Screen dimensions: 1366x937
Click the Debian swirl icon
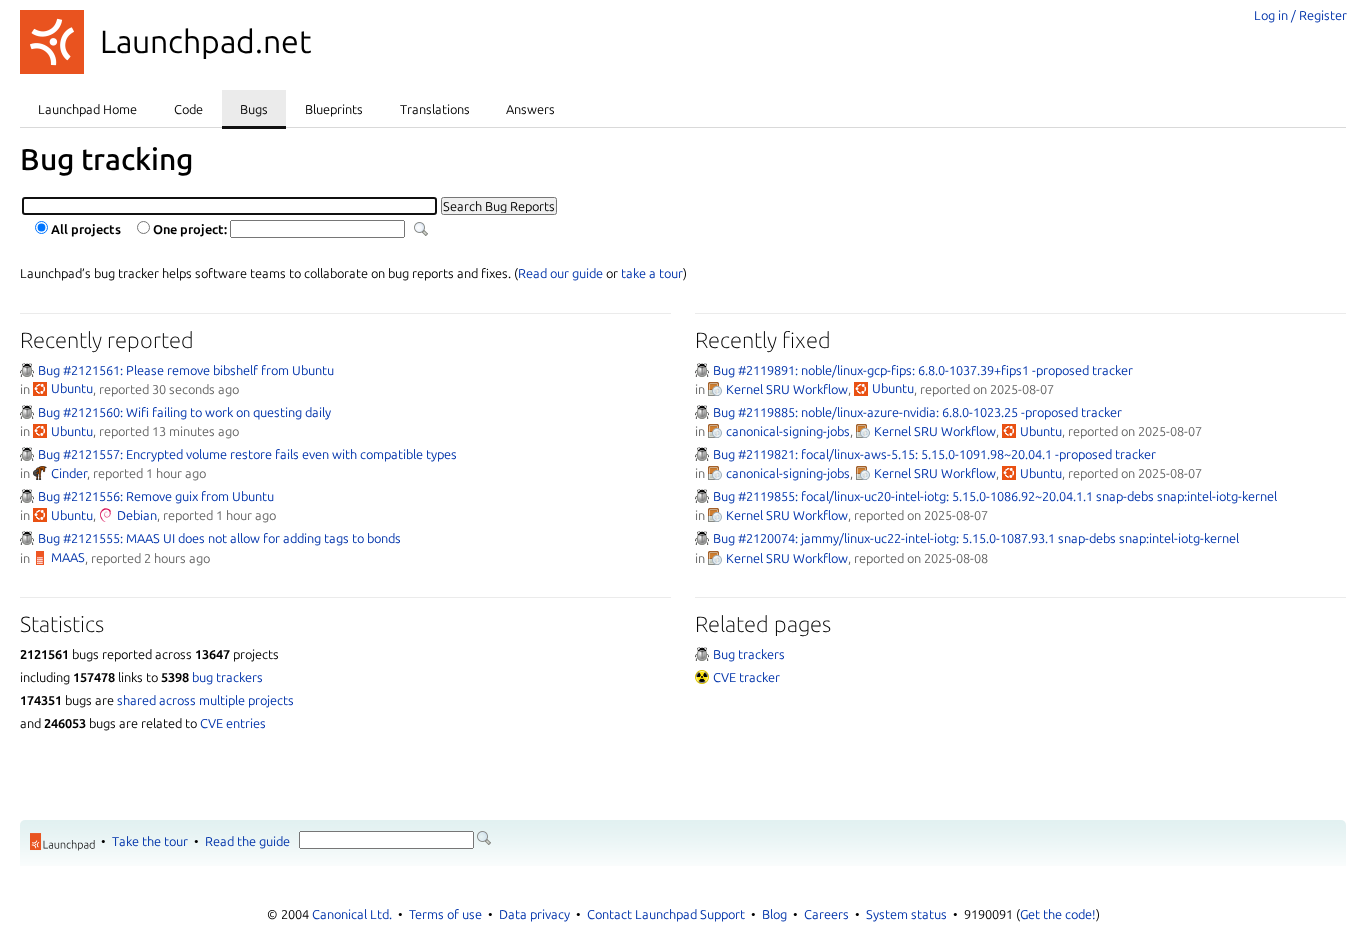106,515
